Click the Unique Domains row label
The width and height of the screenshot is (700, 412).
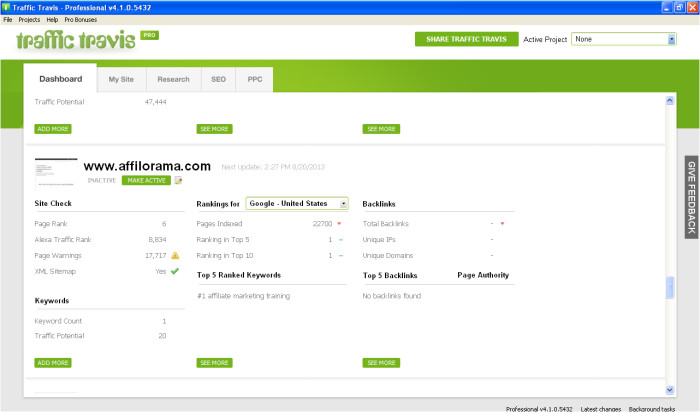[x=388, y=256]
